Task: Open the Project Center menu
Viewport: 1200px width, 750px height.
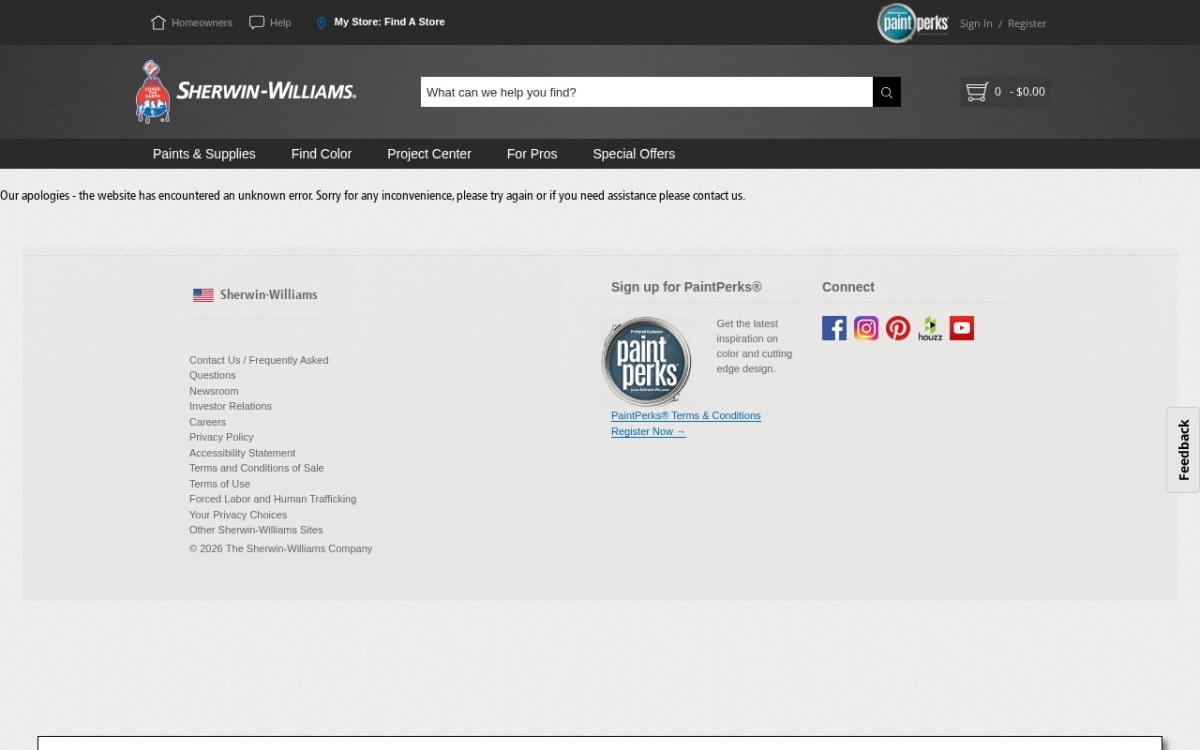Action: click(x=429, y=154)
